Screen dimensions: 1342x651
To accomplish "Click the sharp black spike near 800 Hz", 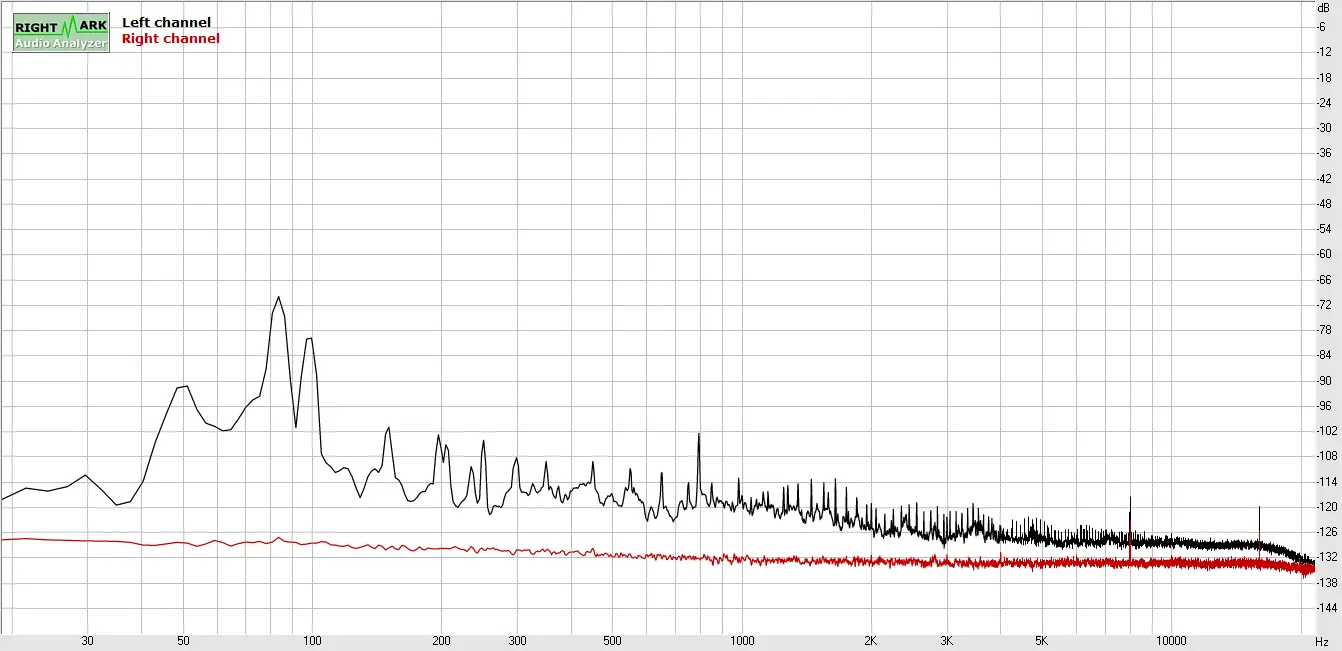I will (698, 435).
